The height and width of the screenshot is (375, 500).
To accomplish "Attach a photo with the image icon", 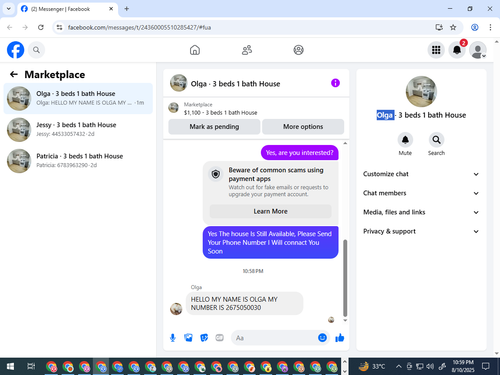I will click(188, 338).
